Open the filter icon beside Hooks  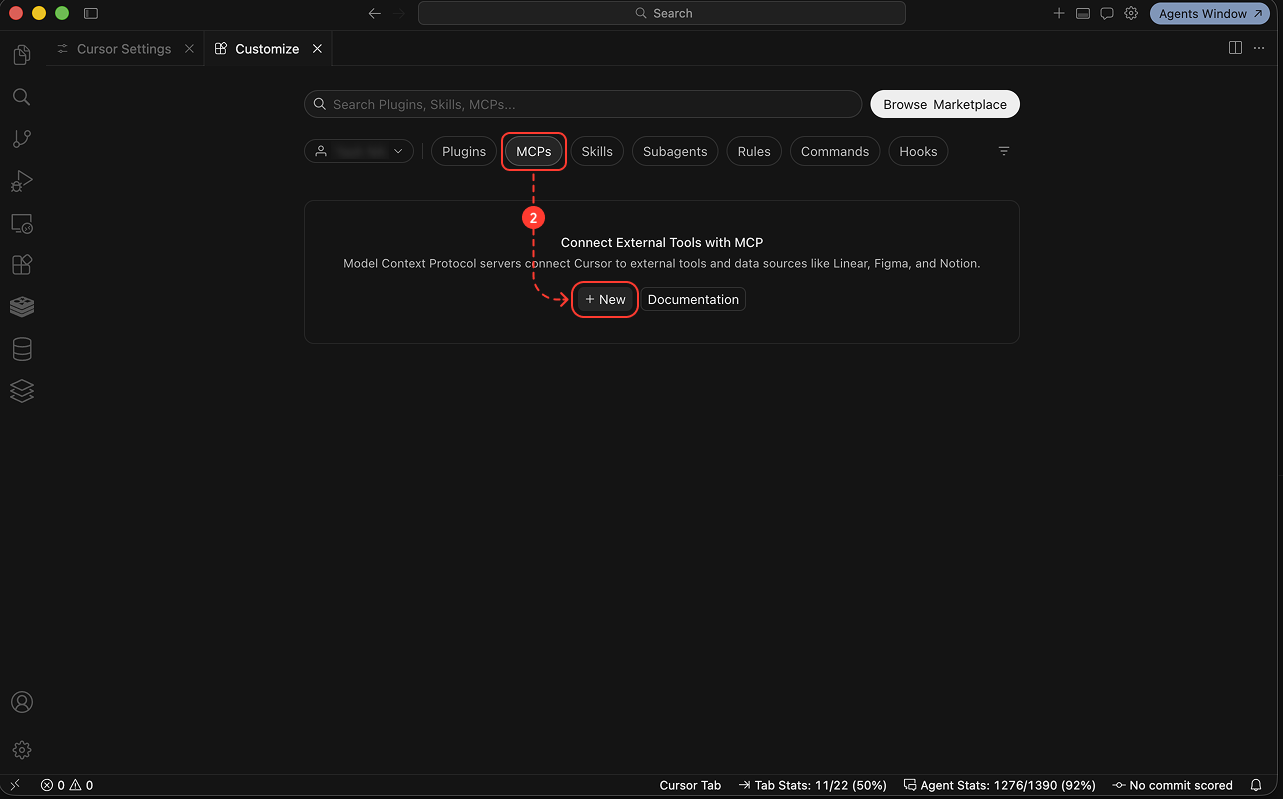click(1004, 151)
